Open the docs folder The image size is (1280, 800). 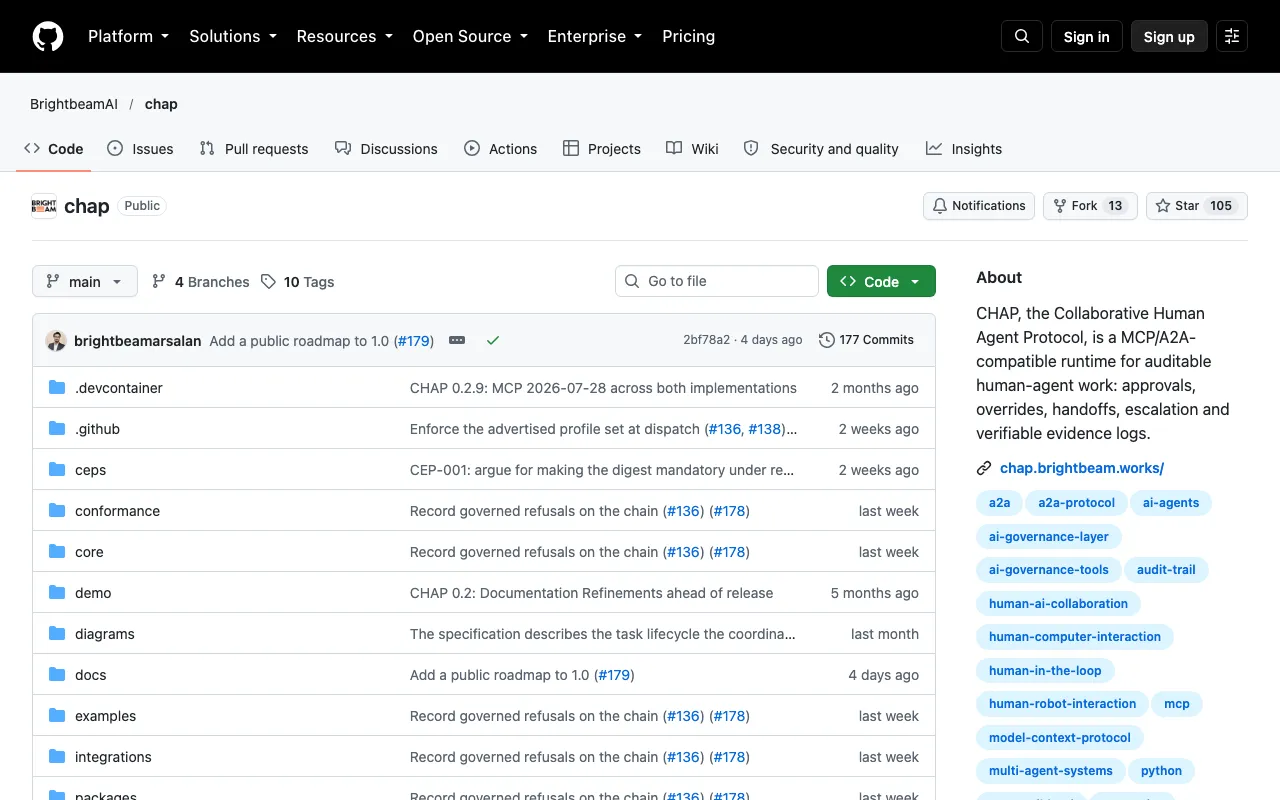click(x=90, y=675)
